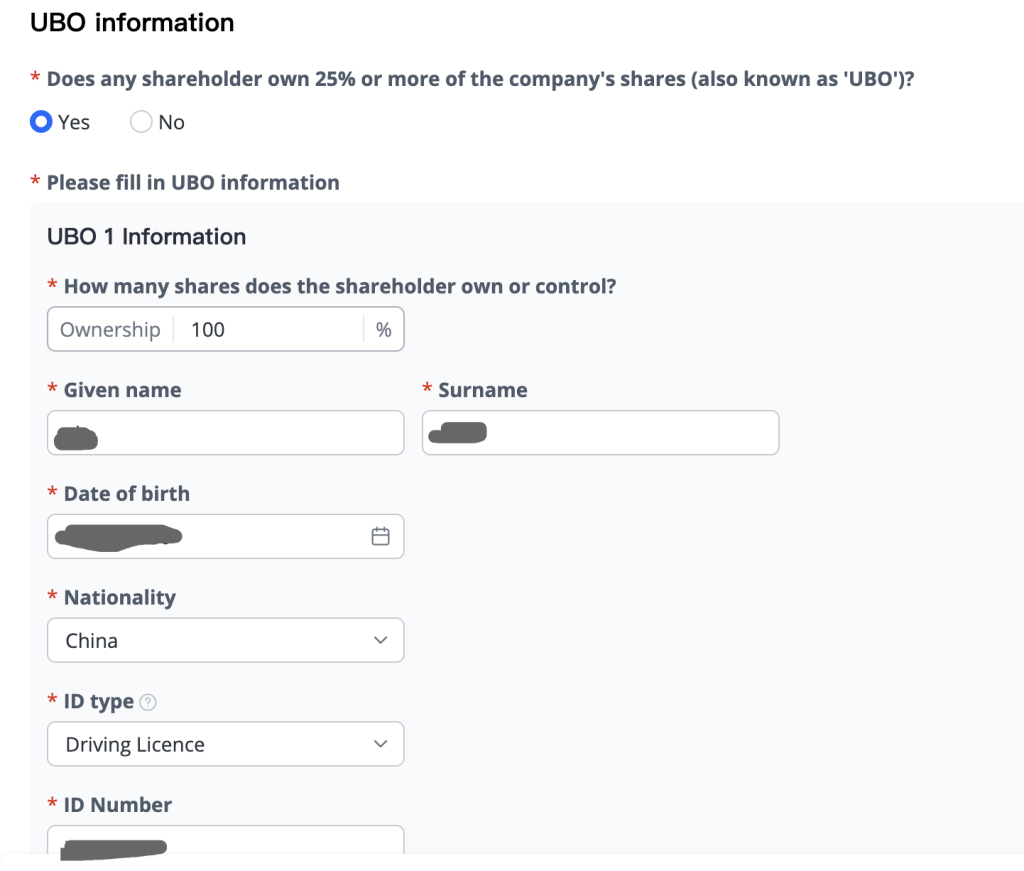1024x871 pixels.
Task: Expand the Driving Licence ID type dropdown
Action: pyautogui.click(x=226, y=744)
